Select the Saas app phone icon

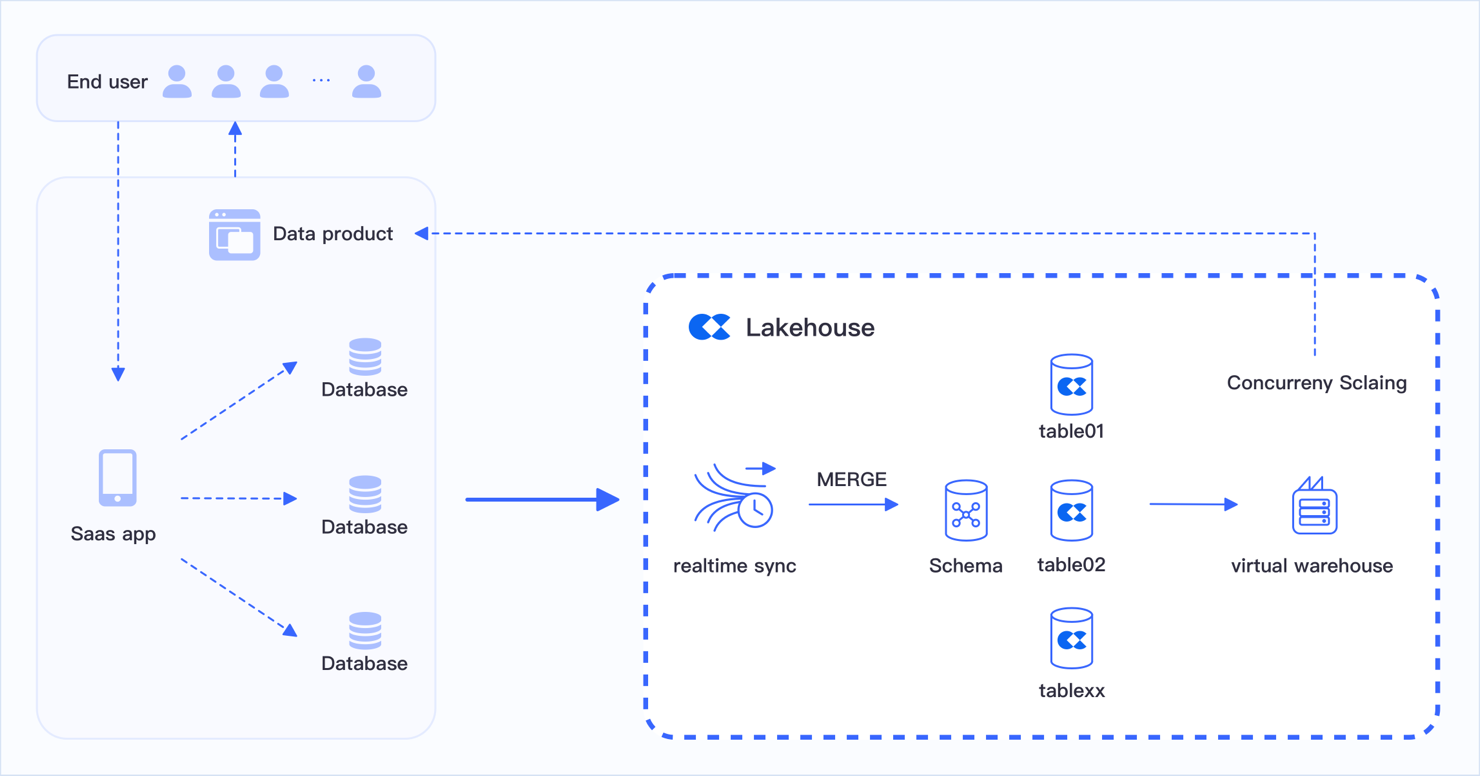tap(117, 478)
